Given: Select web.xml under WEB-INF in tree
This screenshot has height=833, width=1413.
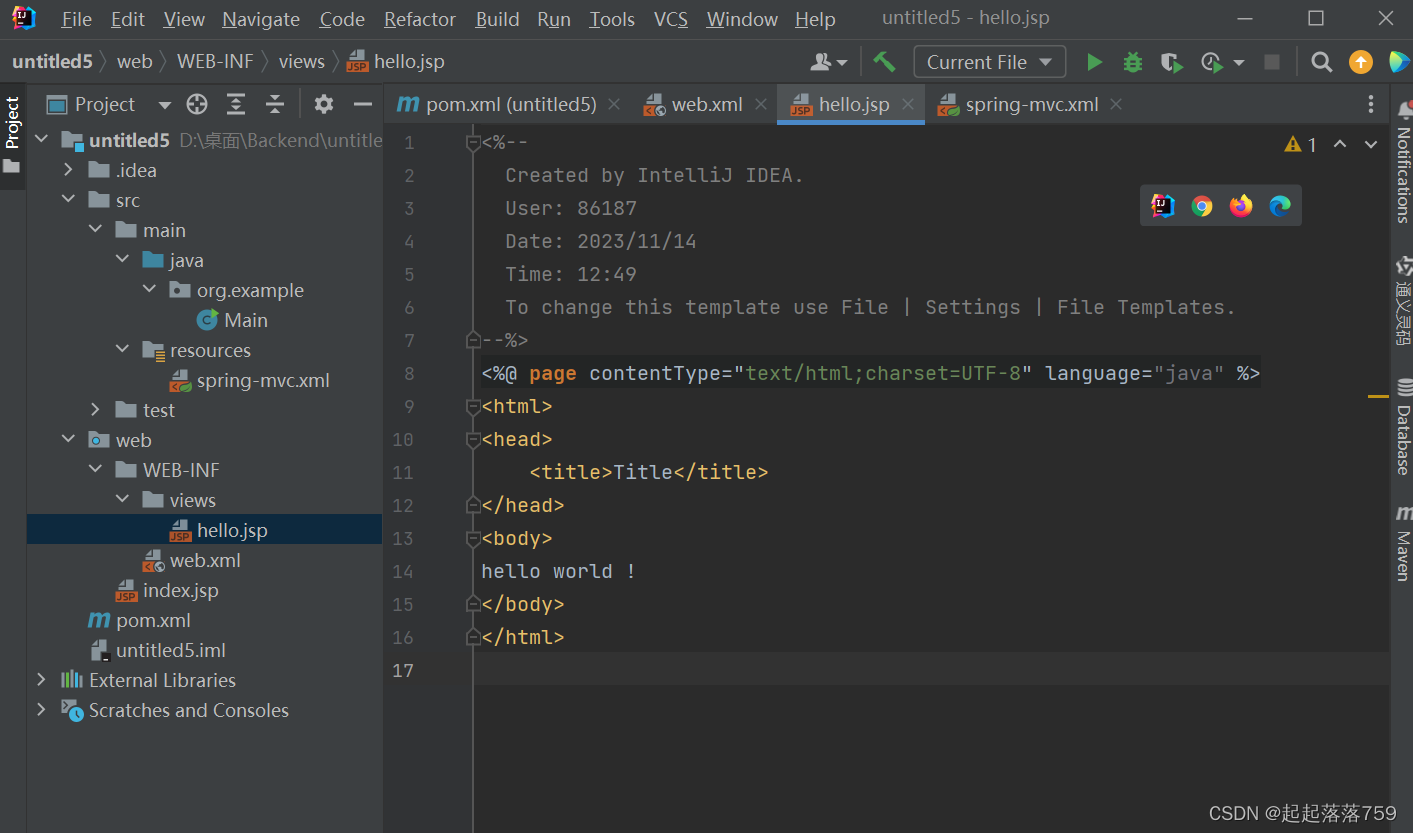Looking at the screenshot, I should click(191, 560).
